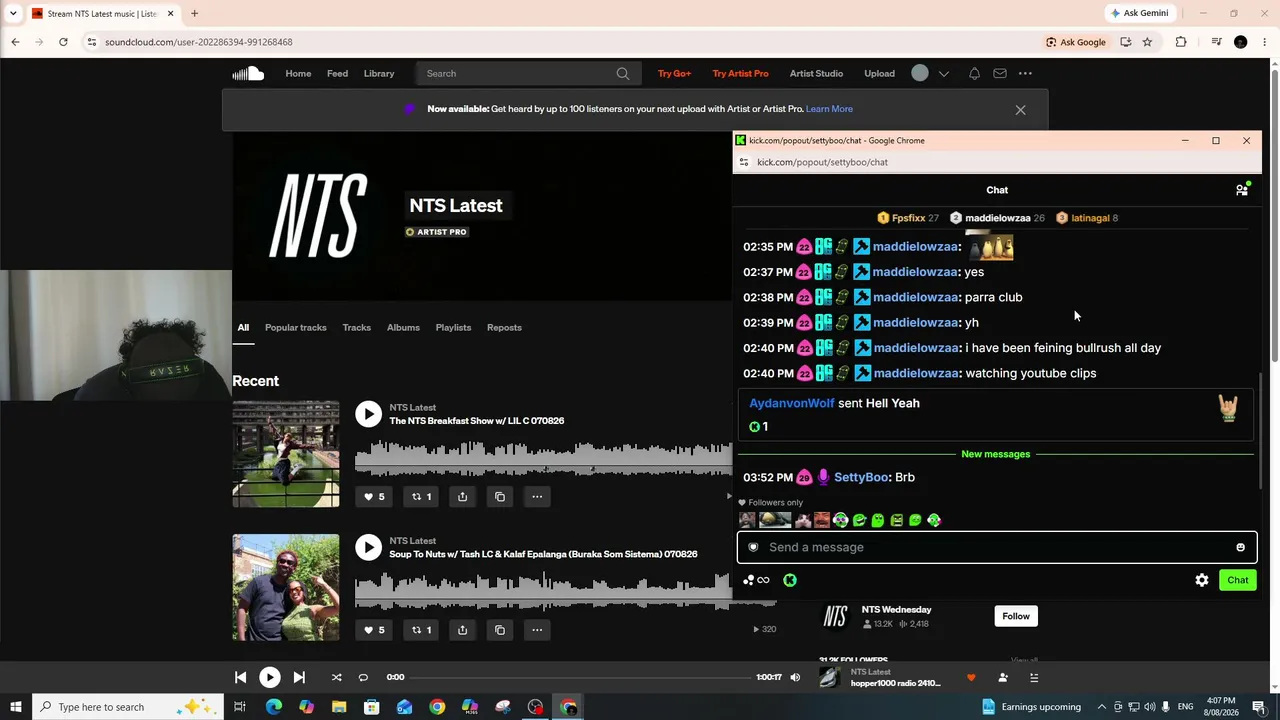
Task: Dismiss the Now available banner
Action: coord(1020,109)
